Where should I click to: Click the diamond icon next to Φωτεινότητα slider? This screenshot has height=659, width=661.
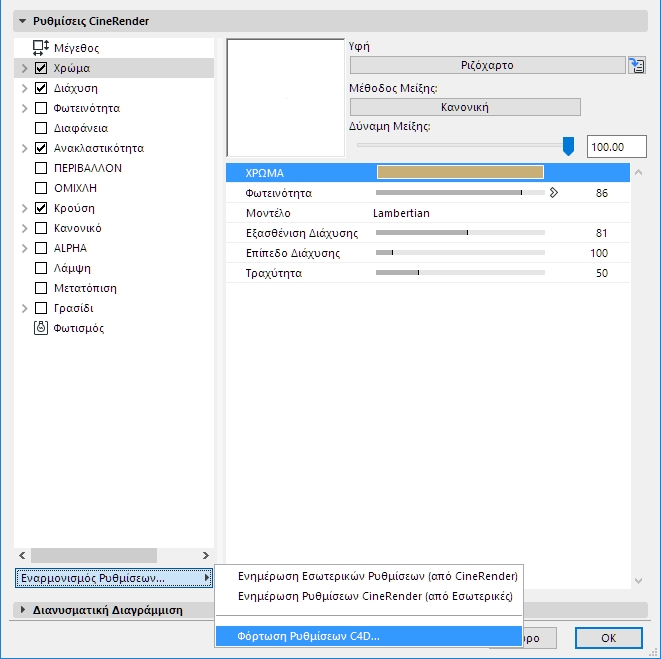pyautogui.click(x=554, y=193)
